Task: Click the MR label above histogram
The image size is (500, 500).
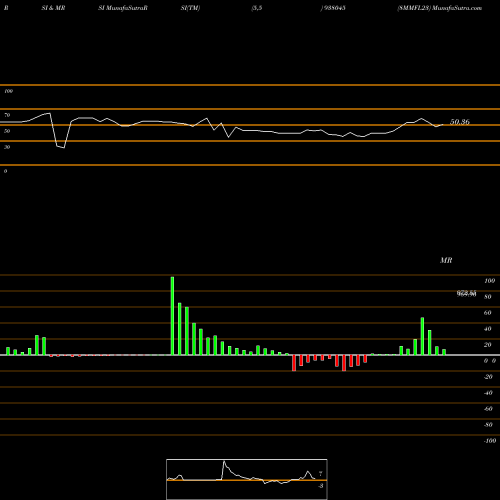Action: click(x=446, y=260)
